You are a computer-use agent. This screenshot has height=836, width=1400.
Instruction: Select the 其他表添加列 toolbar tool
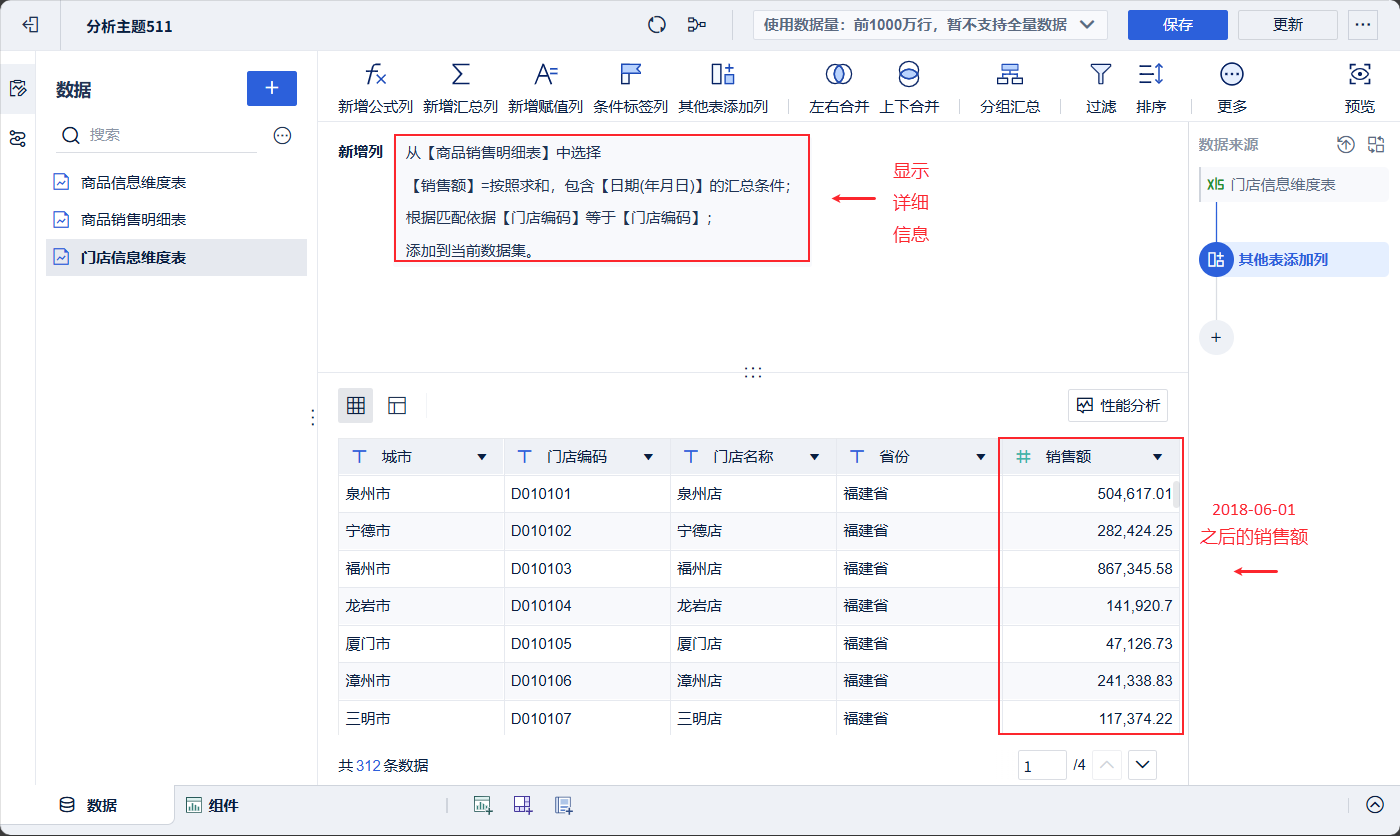tap(723, 88)
